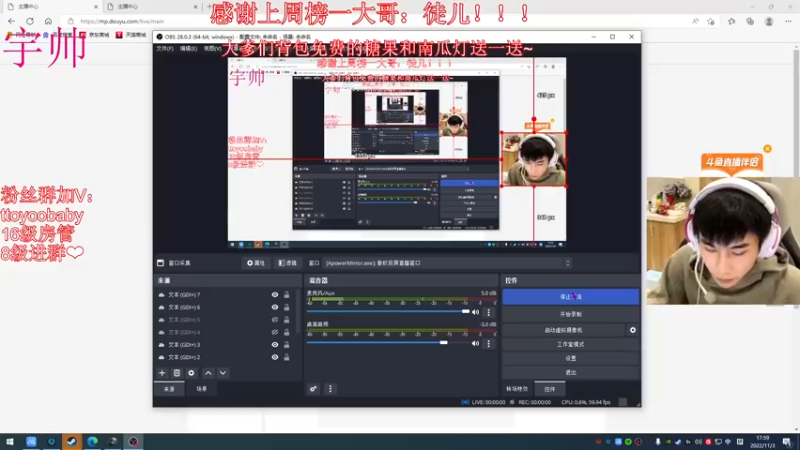Click the 设置 button in controls
Screen dimensions: 800x450
(x=570, y=359)
